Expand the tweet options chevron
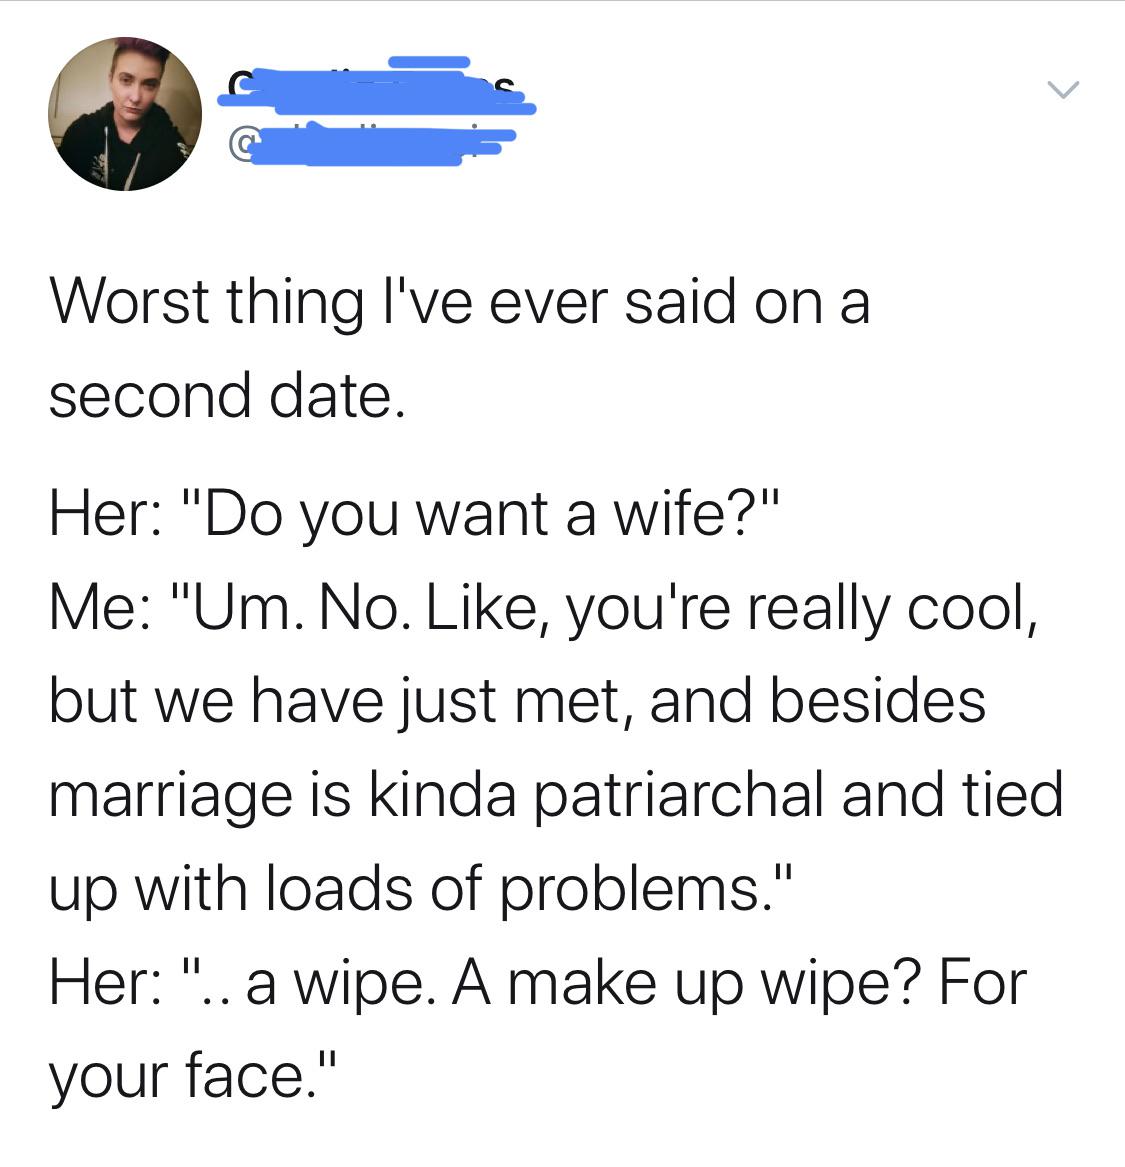The image size is (1125, 1167). coord(1064,91)
